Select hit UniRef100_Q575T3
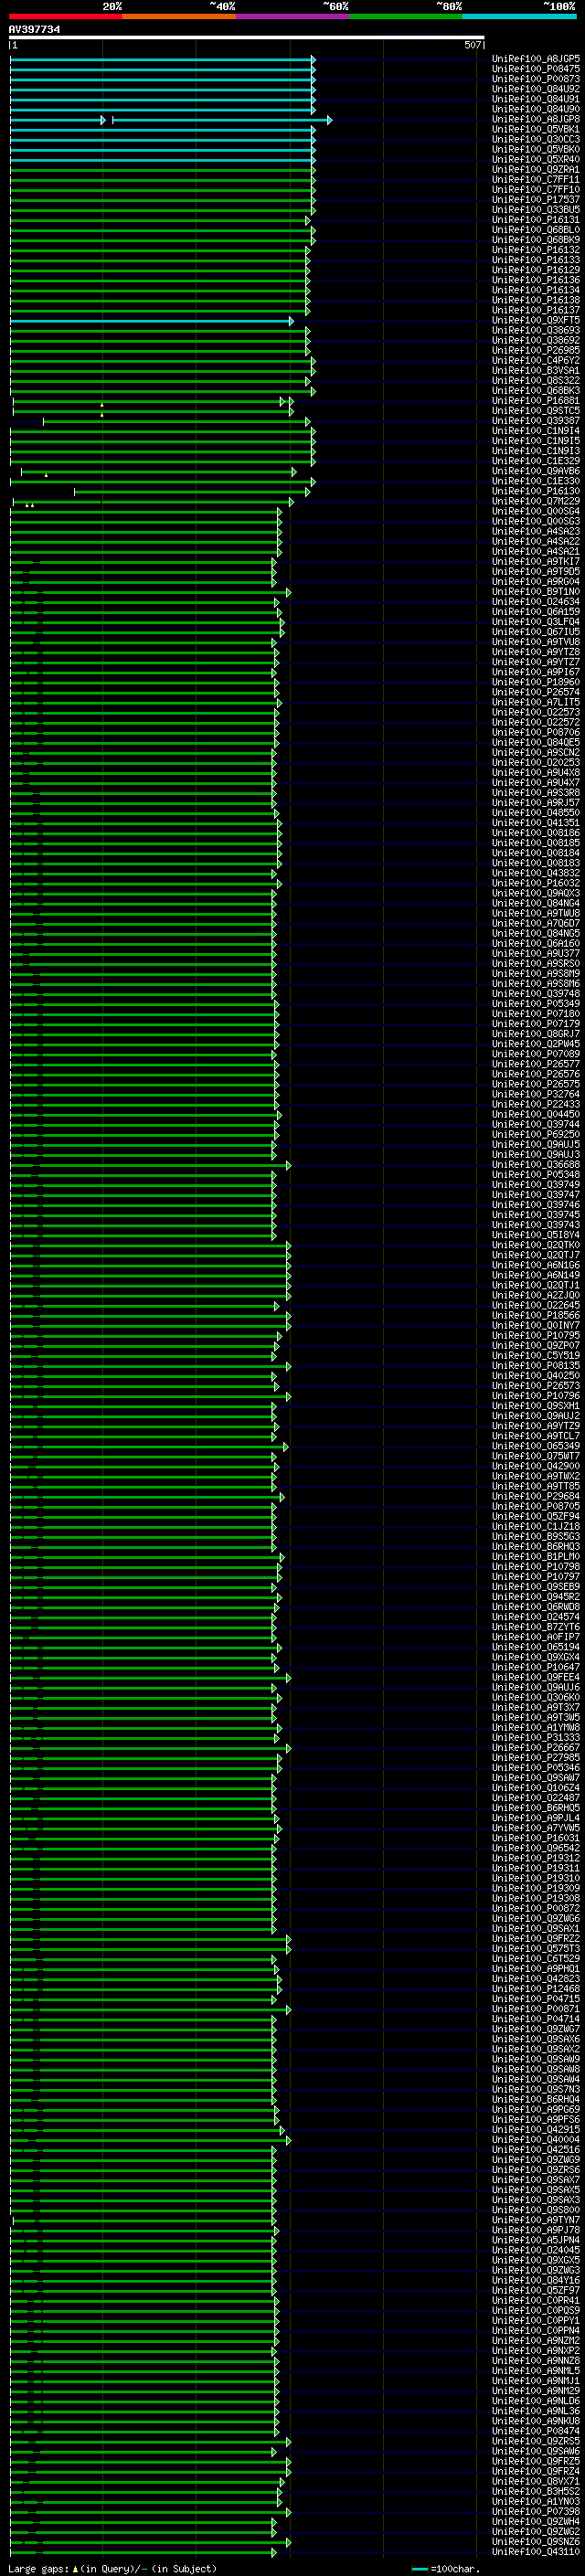This screenshot has width=585, height=2576. click(535, 1948)
